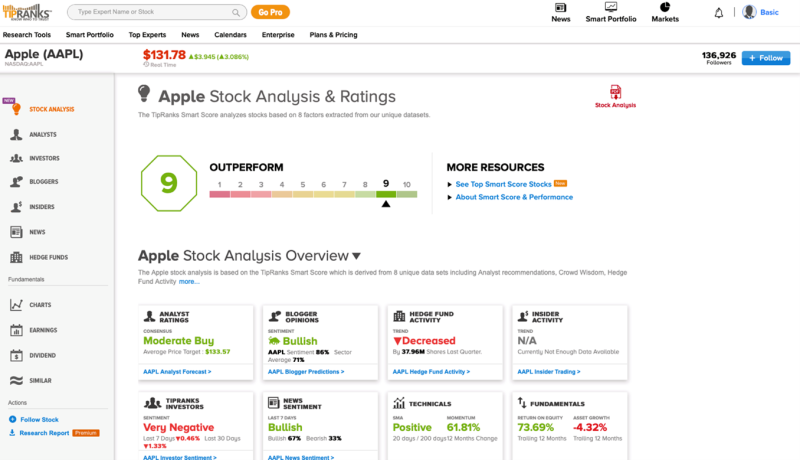Open Dividend in sidebar
Image resolution: width=800 pixels, height=460 pixels.
42,355
